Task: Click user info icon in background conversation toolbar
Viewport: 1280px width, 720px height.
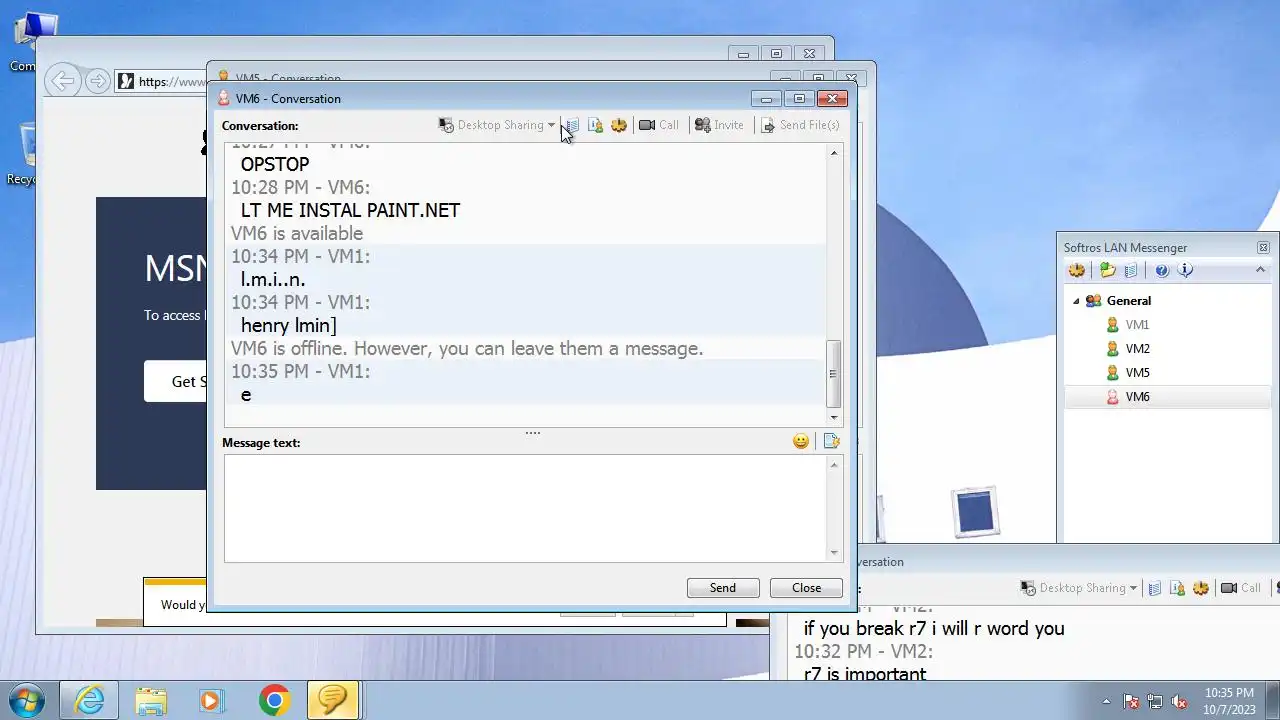Action: [x=1177, y=588]
